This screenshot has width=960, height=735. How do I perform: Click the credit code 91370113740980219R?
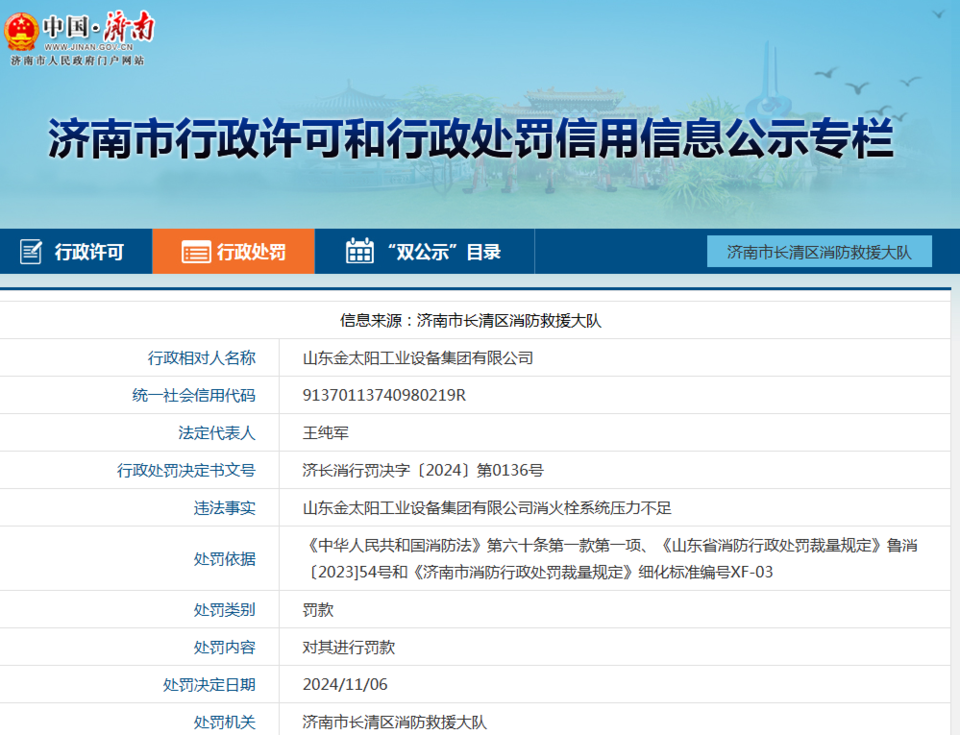tap(384, 395)
